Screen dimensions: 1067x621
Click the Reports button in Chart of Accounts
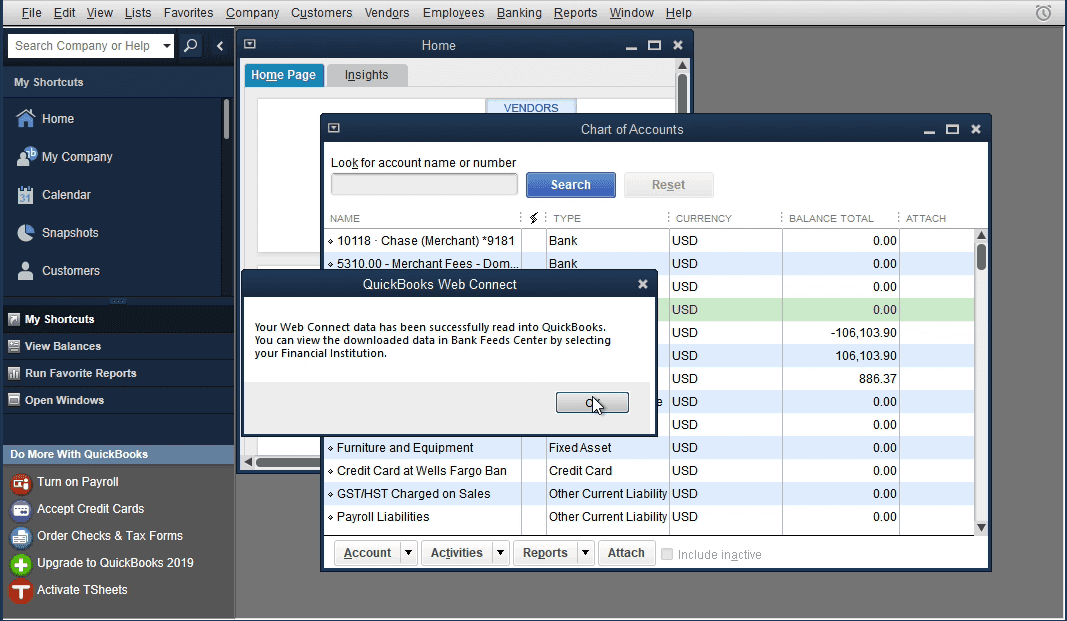(x=545, y=553)
